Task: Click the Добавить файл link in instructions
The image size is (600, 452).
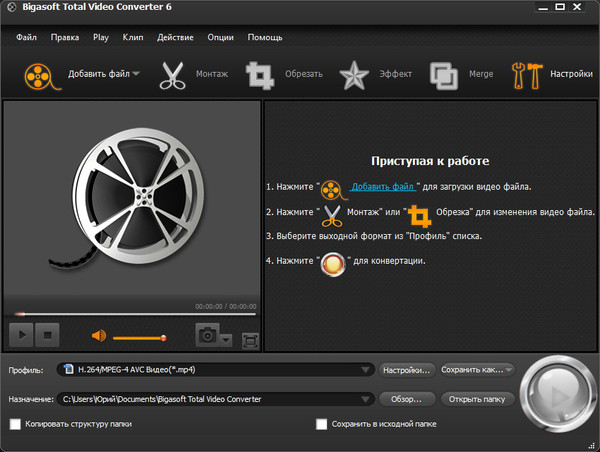Action: point(382,186)
